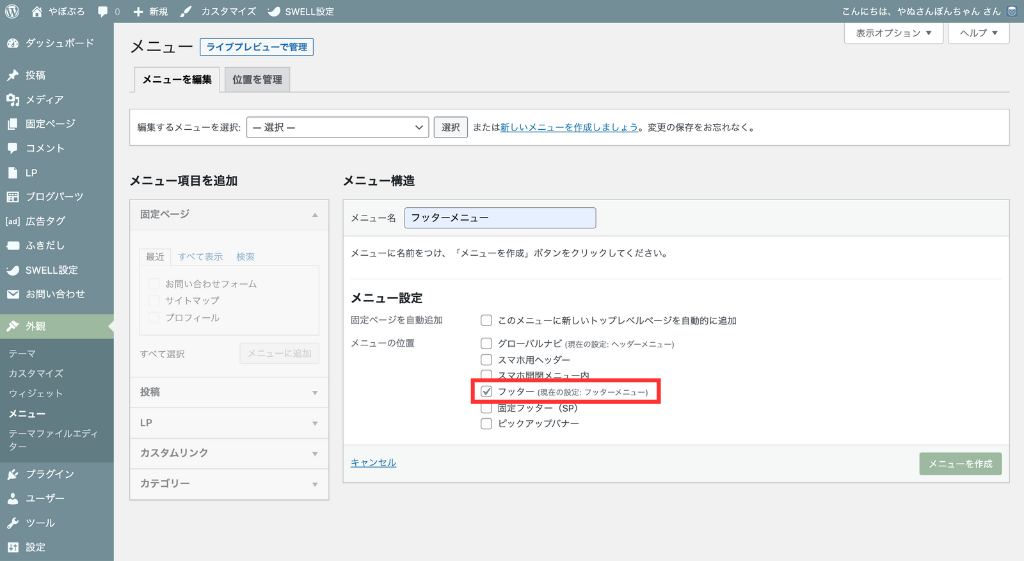Switch to the すべて表示 tab
The width and height of the screenshot is (1024, 561).
pos(200,257)
